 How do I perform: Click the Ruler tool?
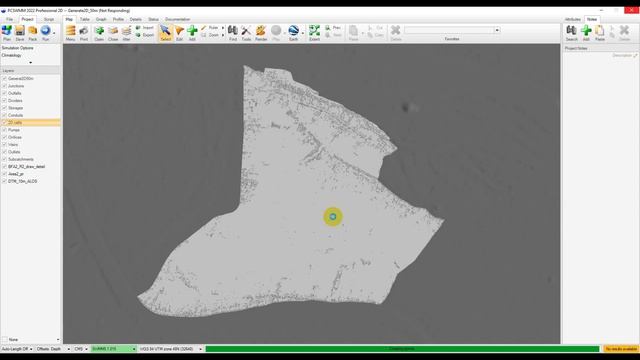click(x=209, y=28)
